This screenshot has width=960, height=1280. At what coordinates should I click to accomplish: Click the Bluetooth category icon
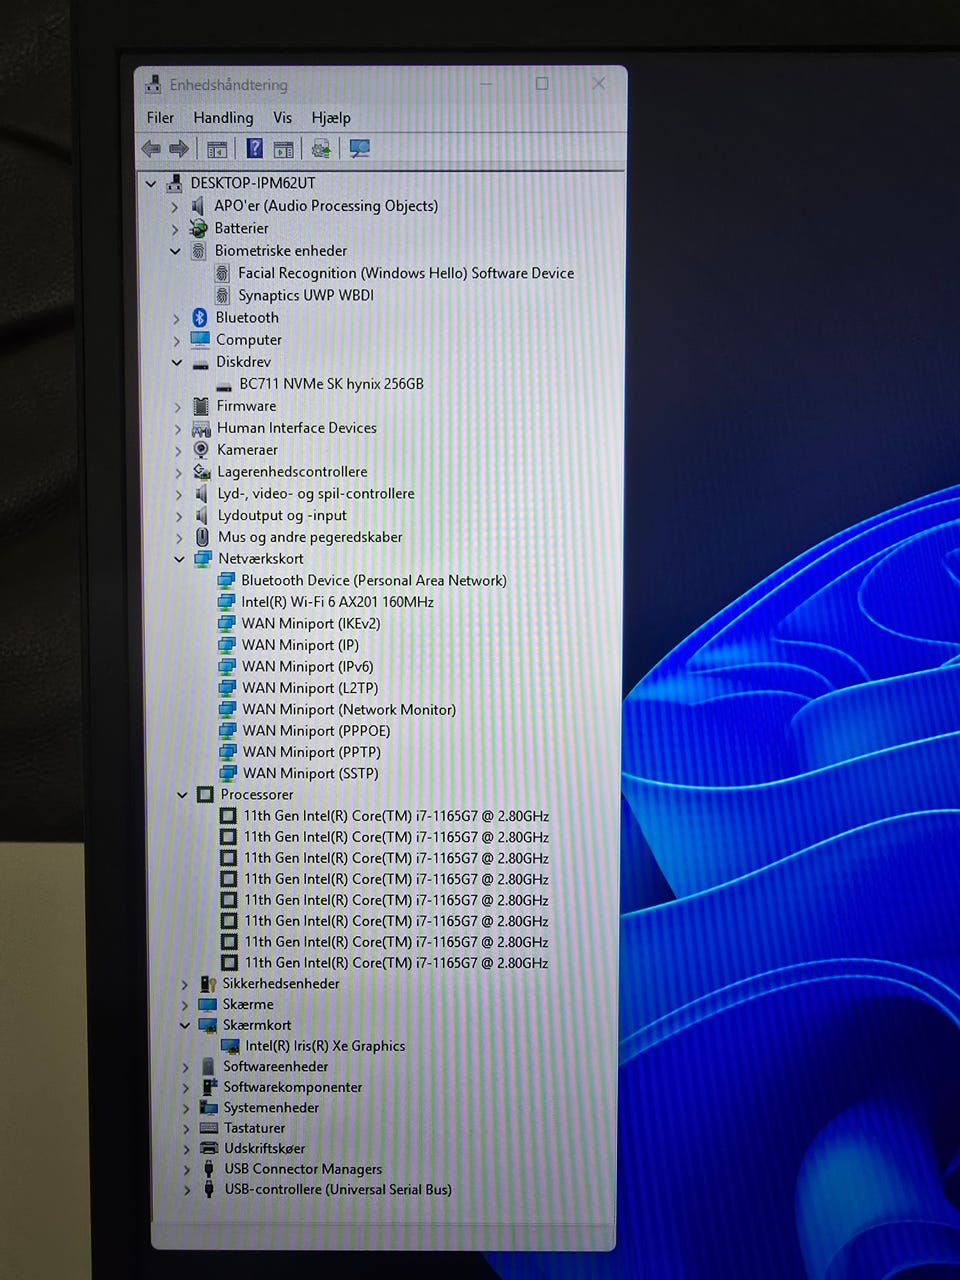(x=200, y=317)
